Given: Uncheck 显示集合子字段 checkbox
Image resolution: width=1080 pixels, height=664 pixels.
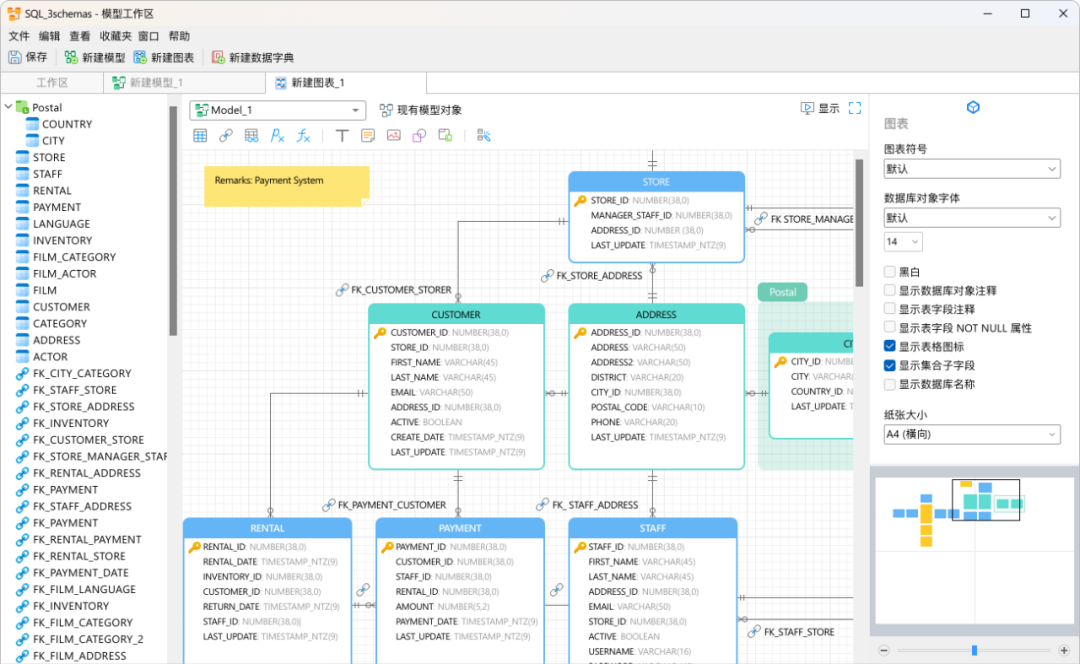Looking at the screenshot, I should (889, 365).
